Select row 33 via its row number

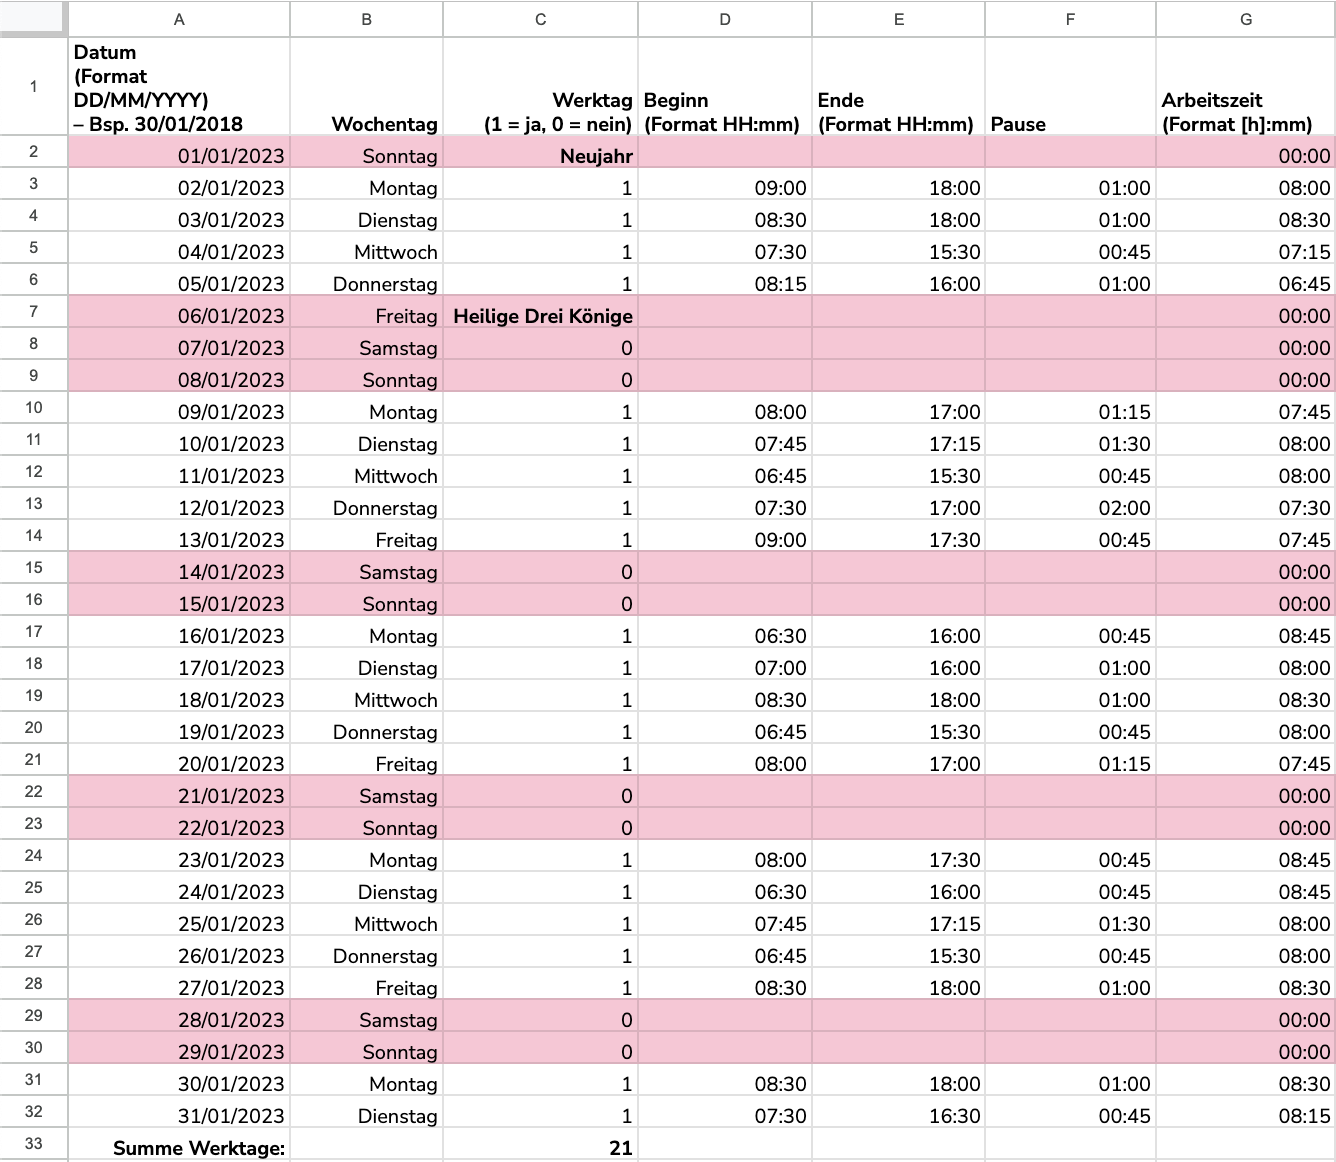coord(33,1147)
